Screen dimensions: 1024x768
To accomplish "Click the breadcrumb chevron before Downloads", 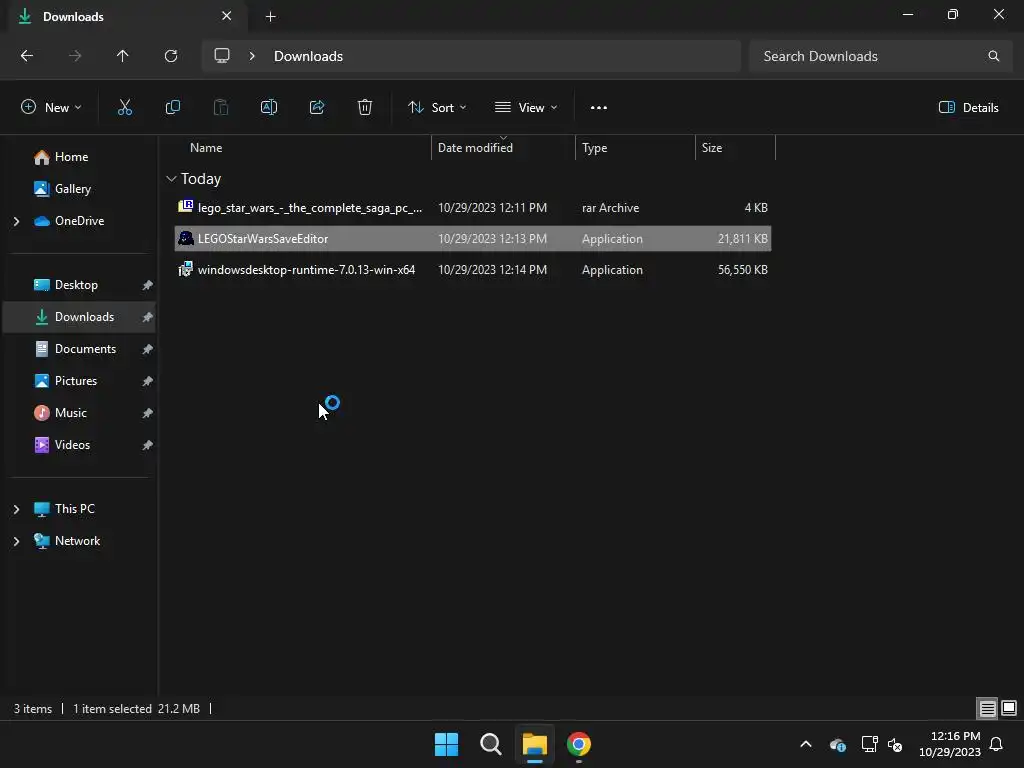I will tap(252, 56).
